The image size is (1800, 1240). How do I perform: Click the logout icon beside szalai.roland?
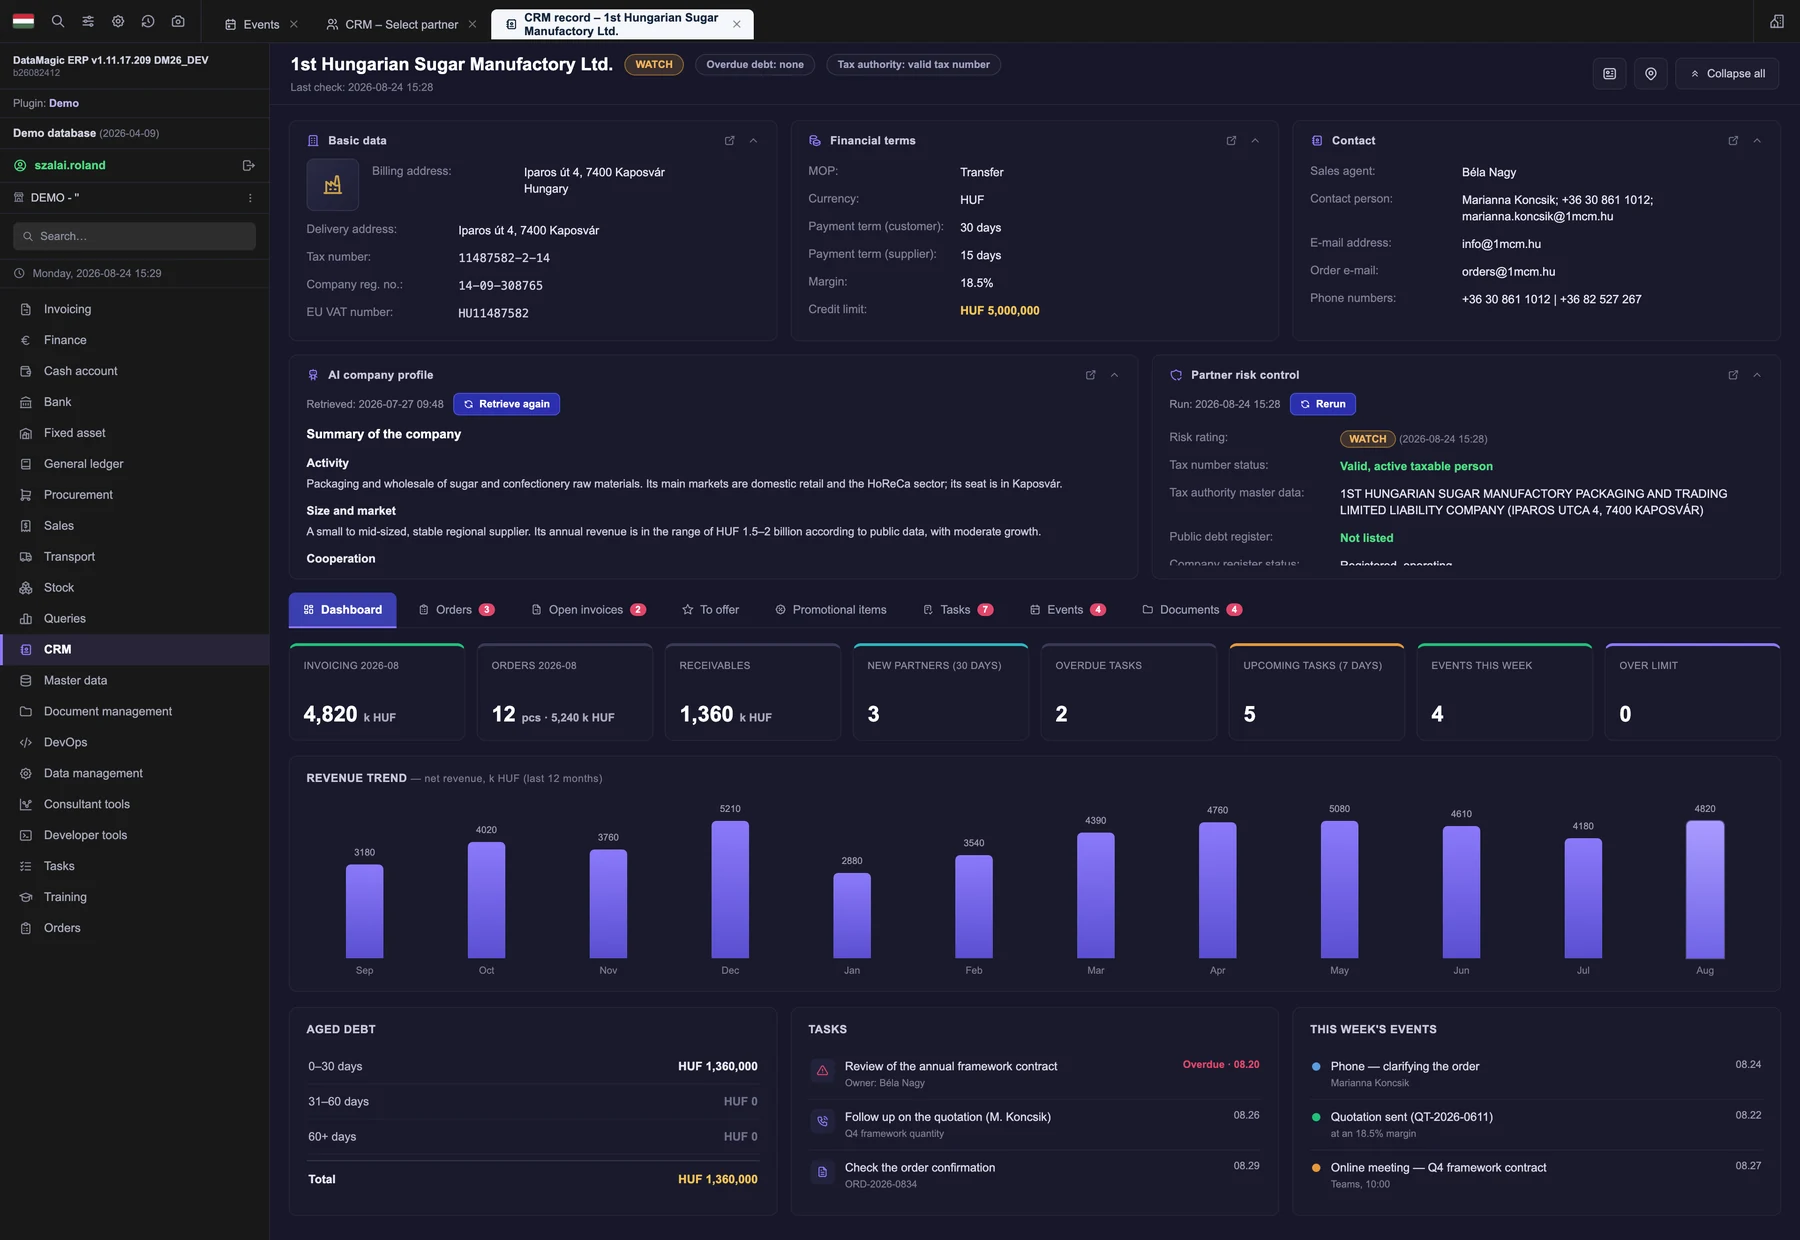pyautogui.click(x=249, y=165)
